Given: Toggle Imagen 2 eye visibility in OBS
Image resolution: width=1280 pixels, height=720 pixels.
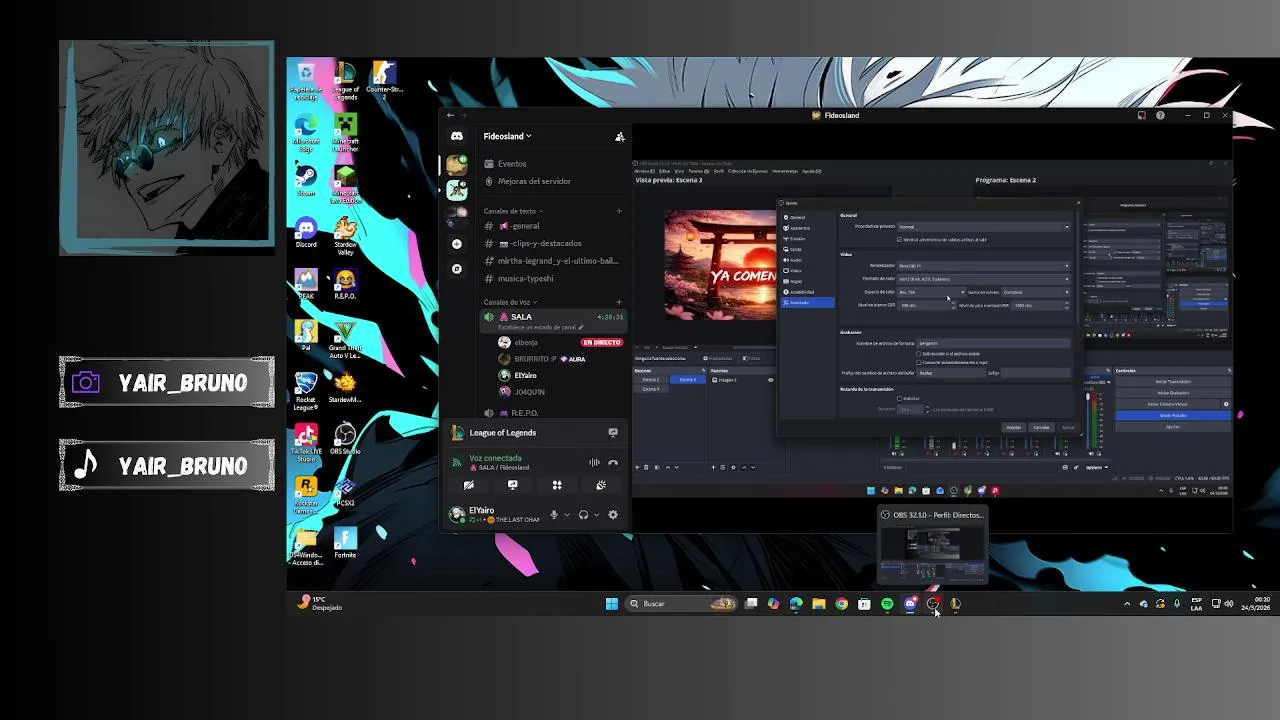Looking at the screenshot, I should pyautogui.click(x=770, y=380).
